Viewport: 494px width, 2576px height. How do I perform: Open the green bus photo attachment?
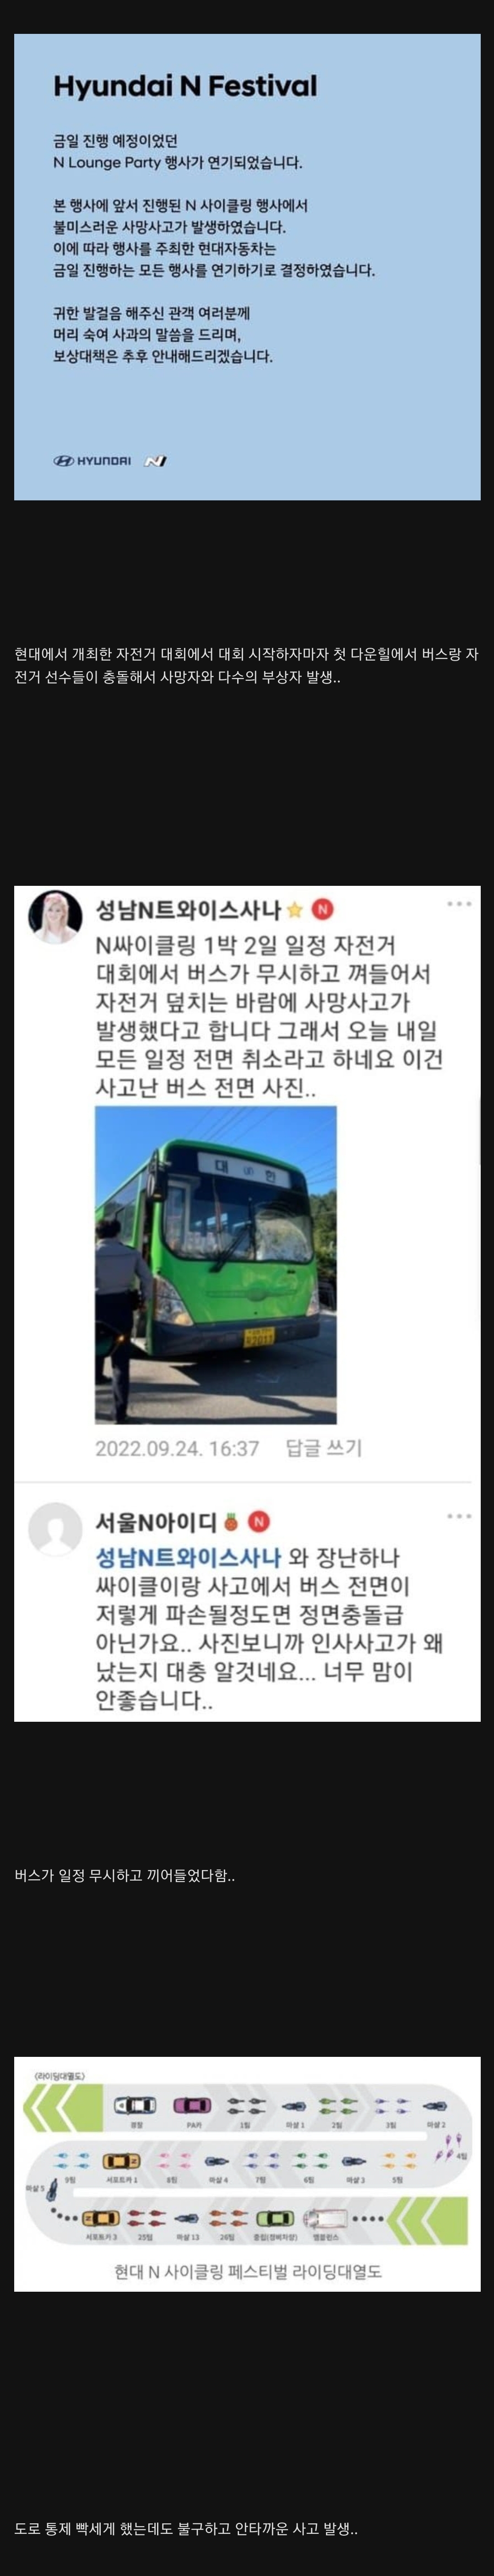pos(216,1264)
